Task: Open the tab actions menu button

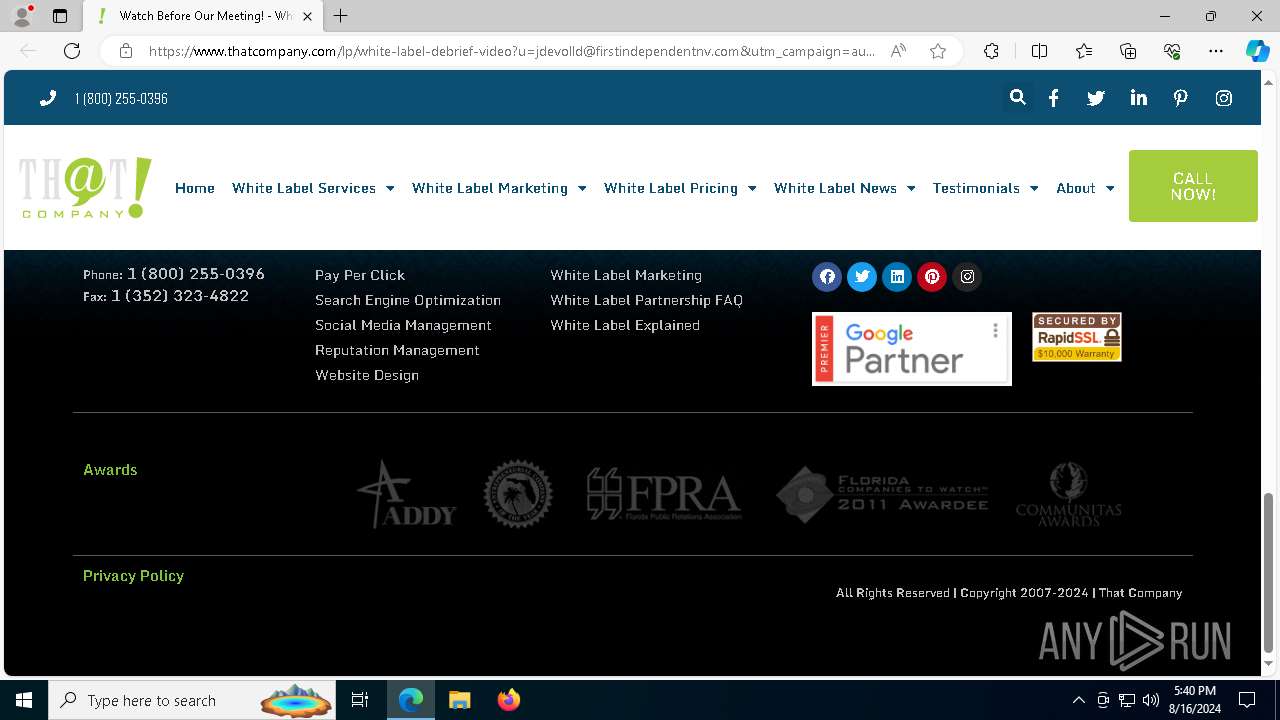Action: click(x=60, y=16)
